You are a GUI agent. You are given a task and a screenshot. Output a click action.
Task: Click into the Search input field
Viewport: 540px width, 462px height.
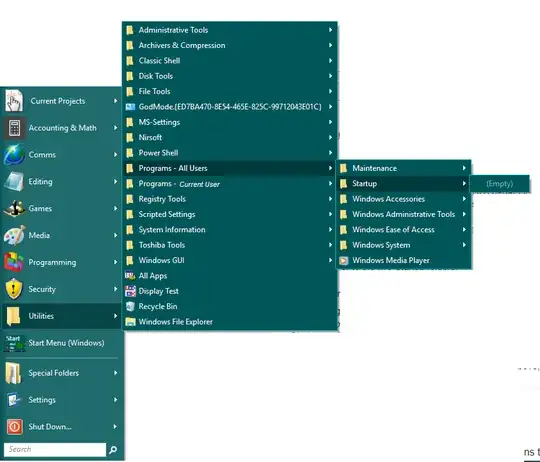click(x=55, y=450)
